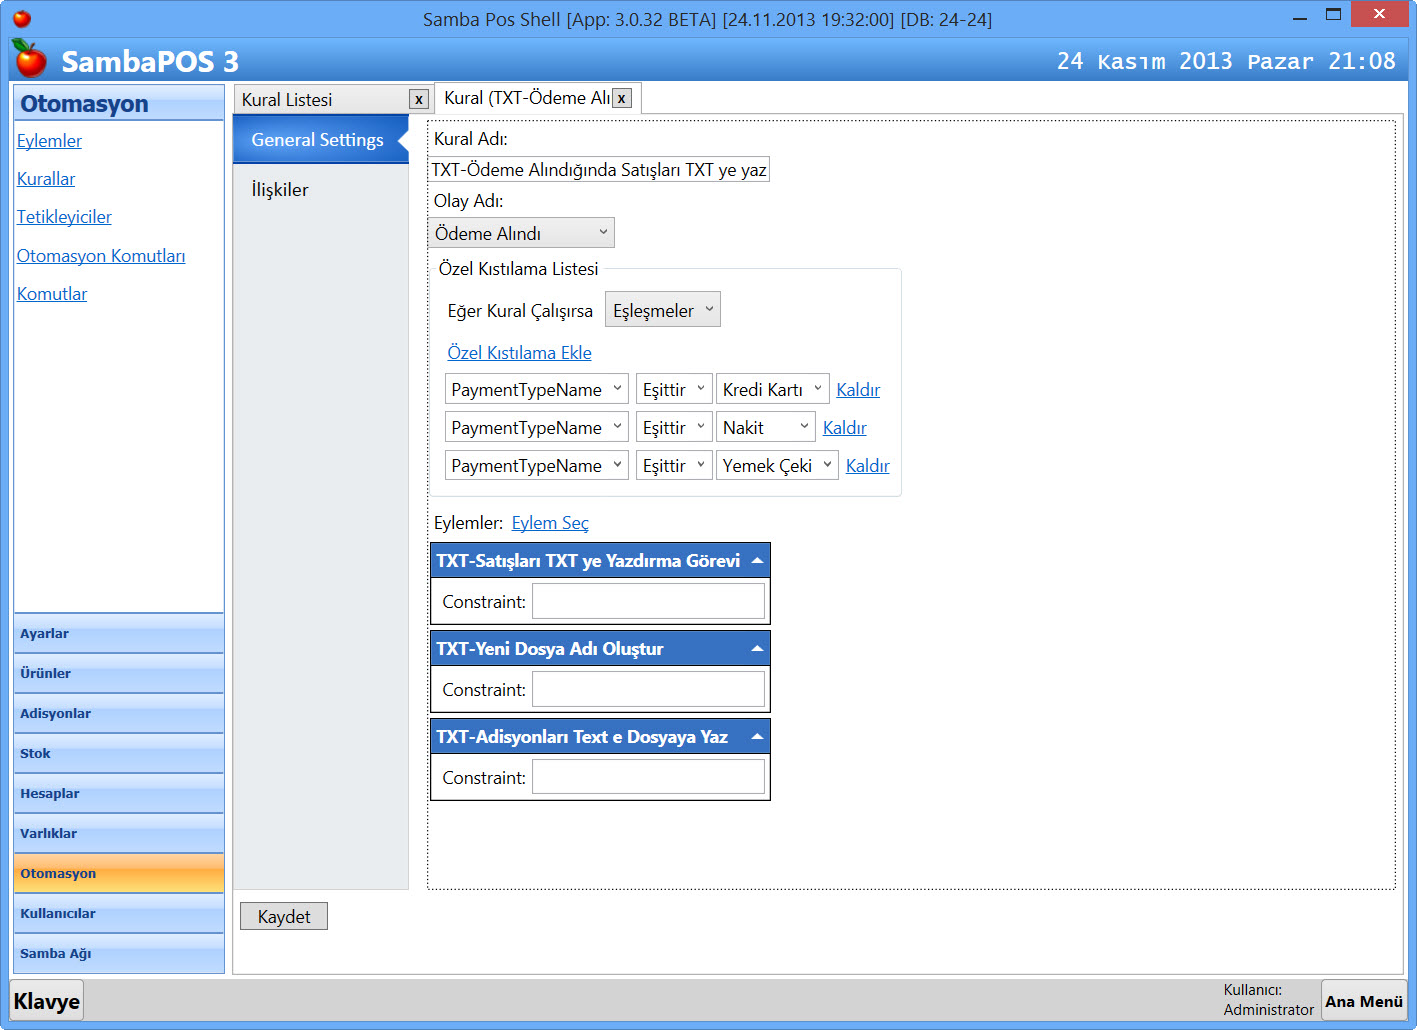Open the Yemek Çeki value dropdown
This screenshot has width=1417, height=1030.
[777, 466]
